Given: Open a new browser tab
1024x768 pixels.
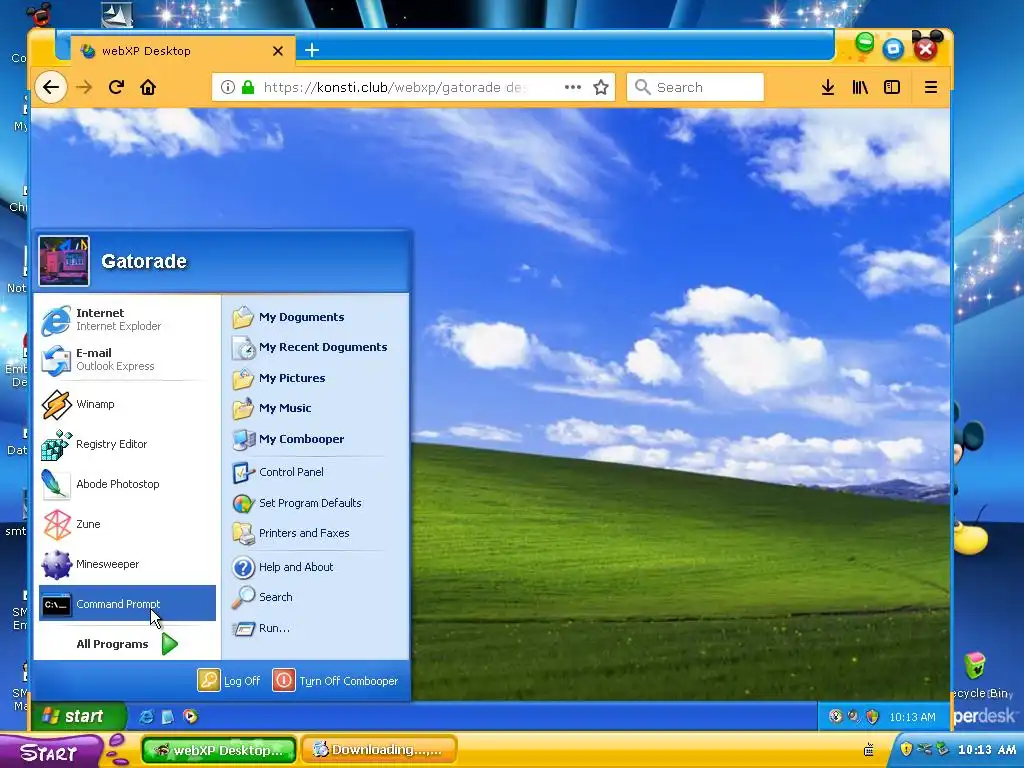Looking at the screenshot, I should click(x=312, y=50).
